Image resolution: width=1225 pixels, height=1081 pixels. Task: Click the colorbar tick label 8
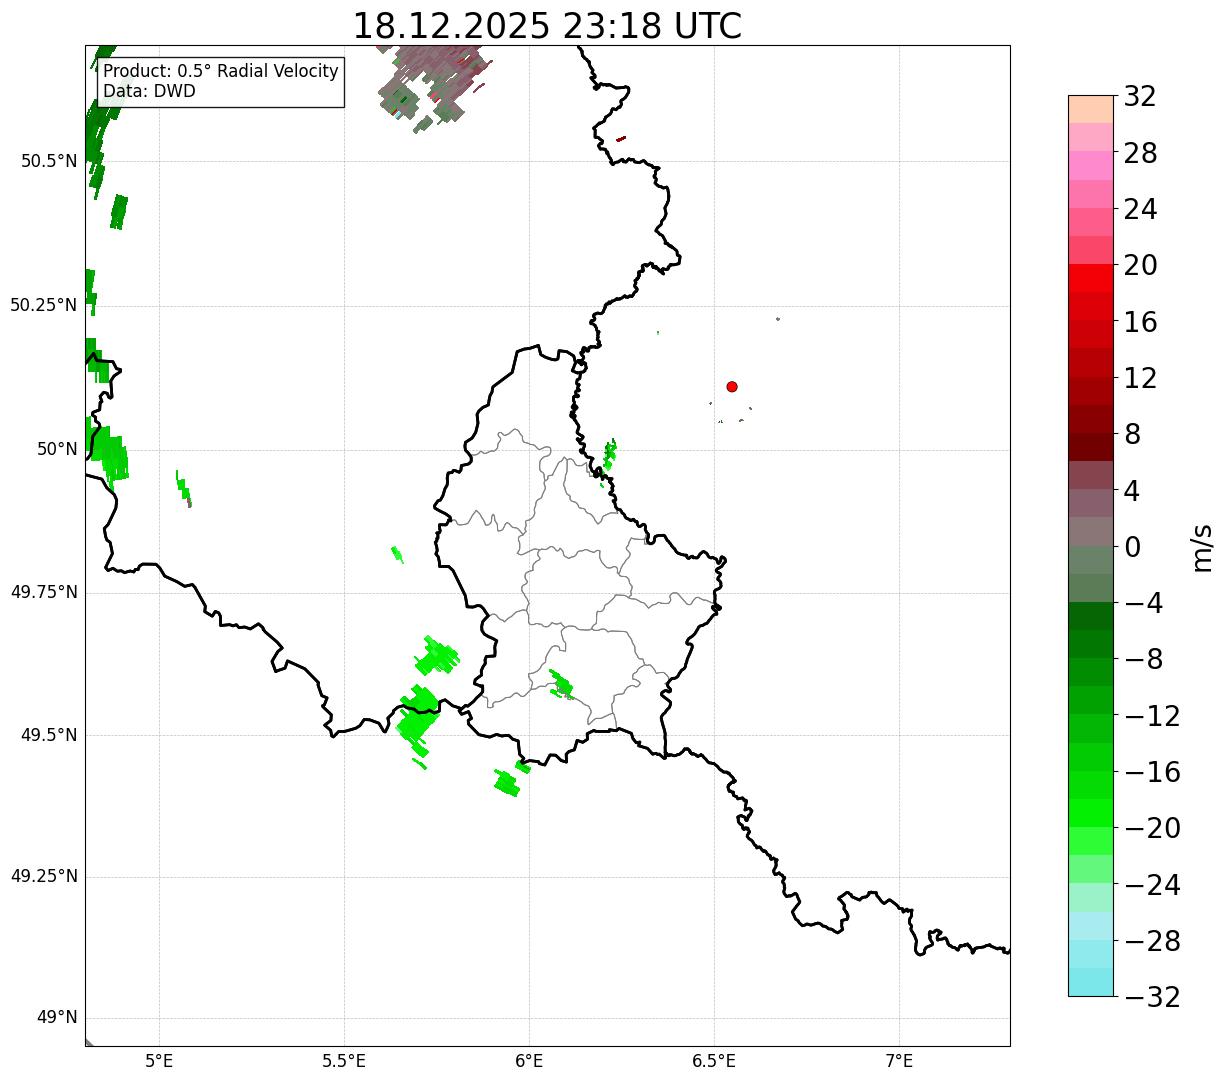click(1132, 435)
